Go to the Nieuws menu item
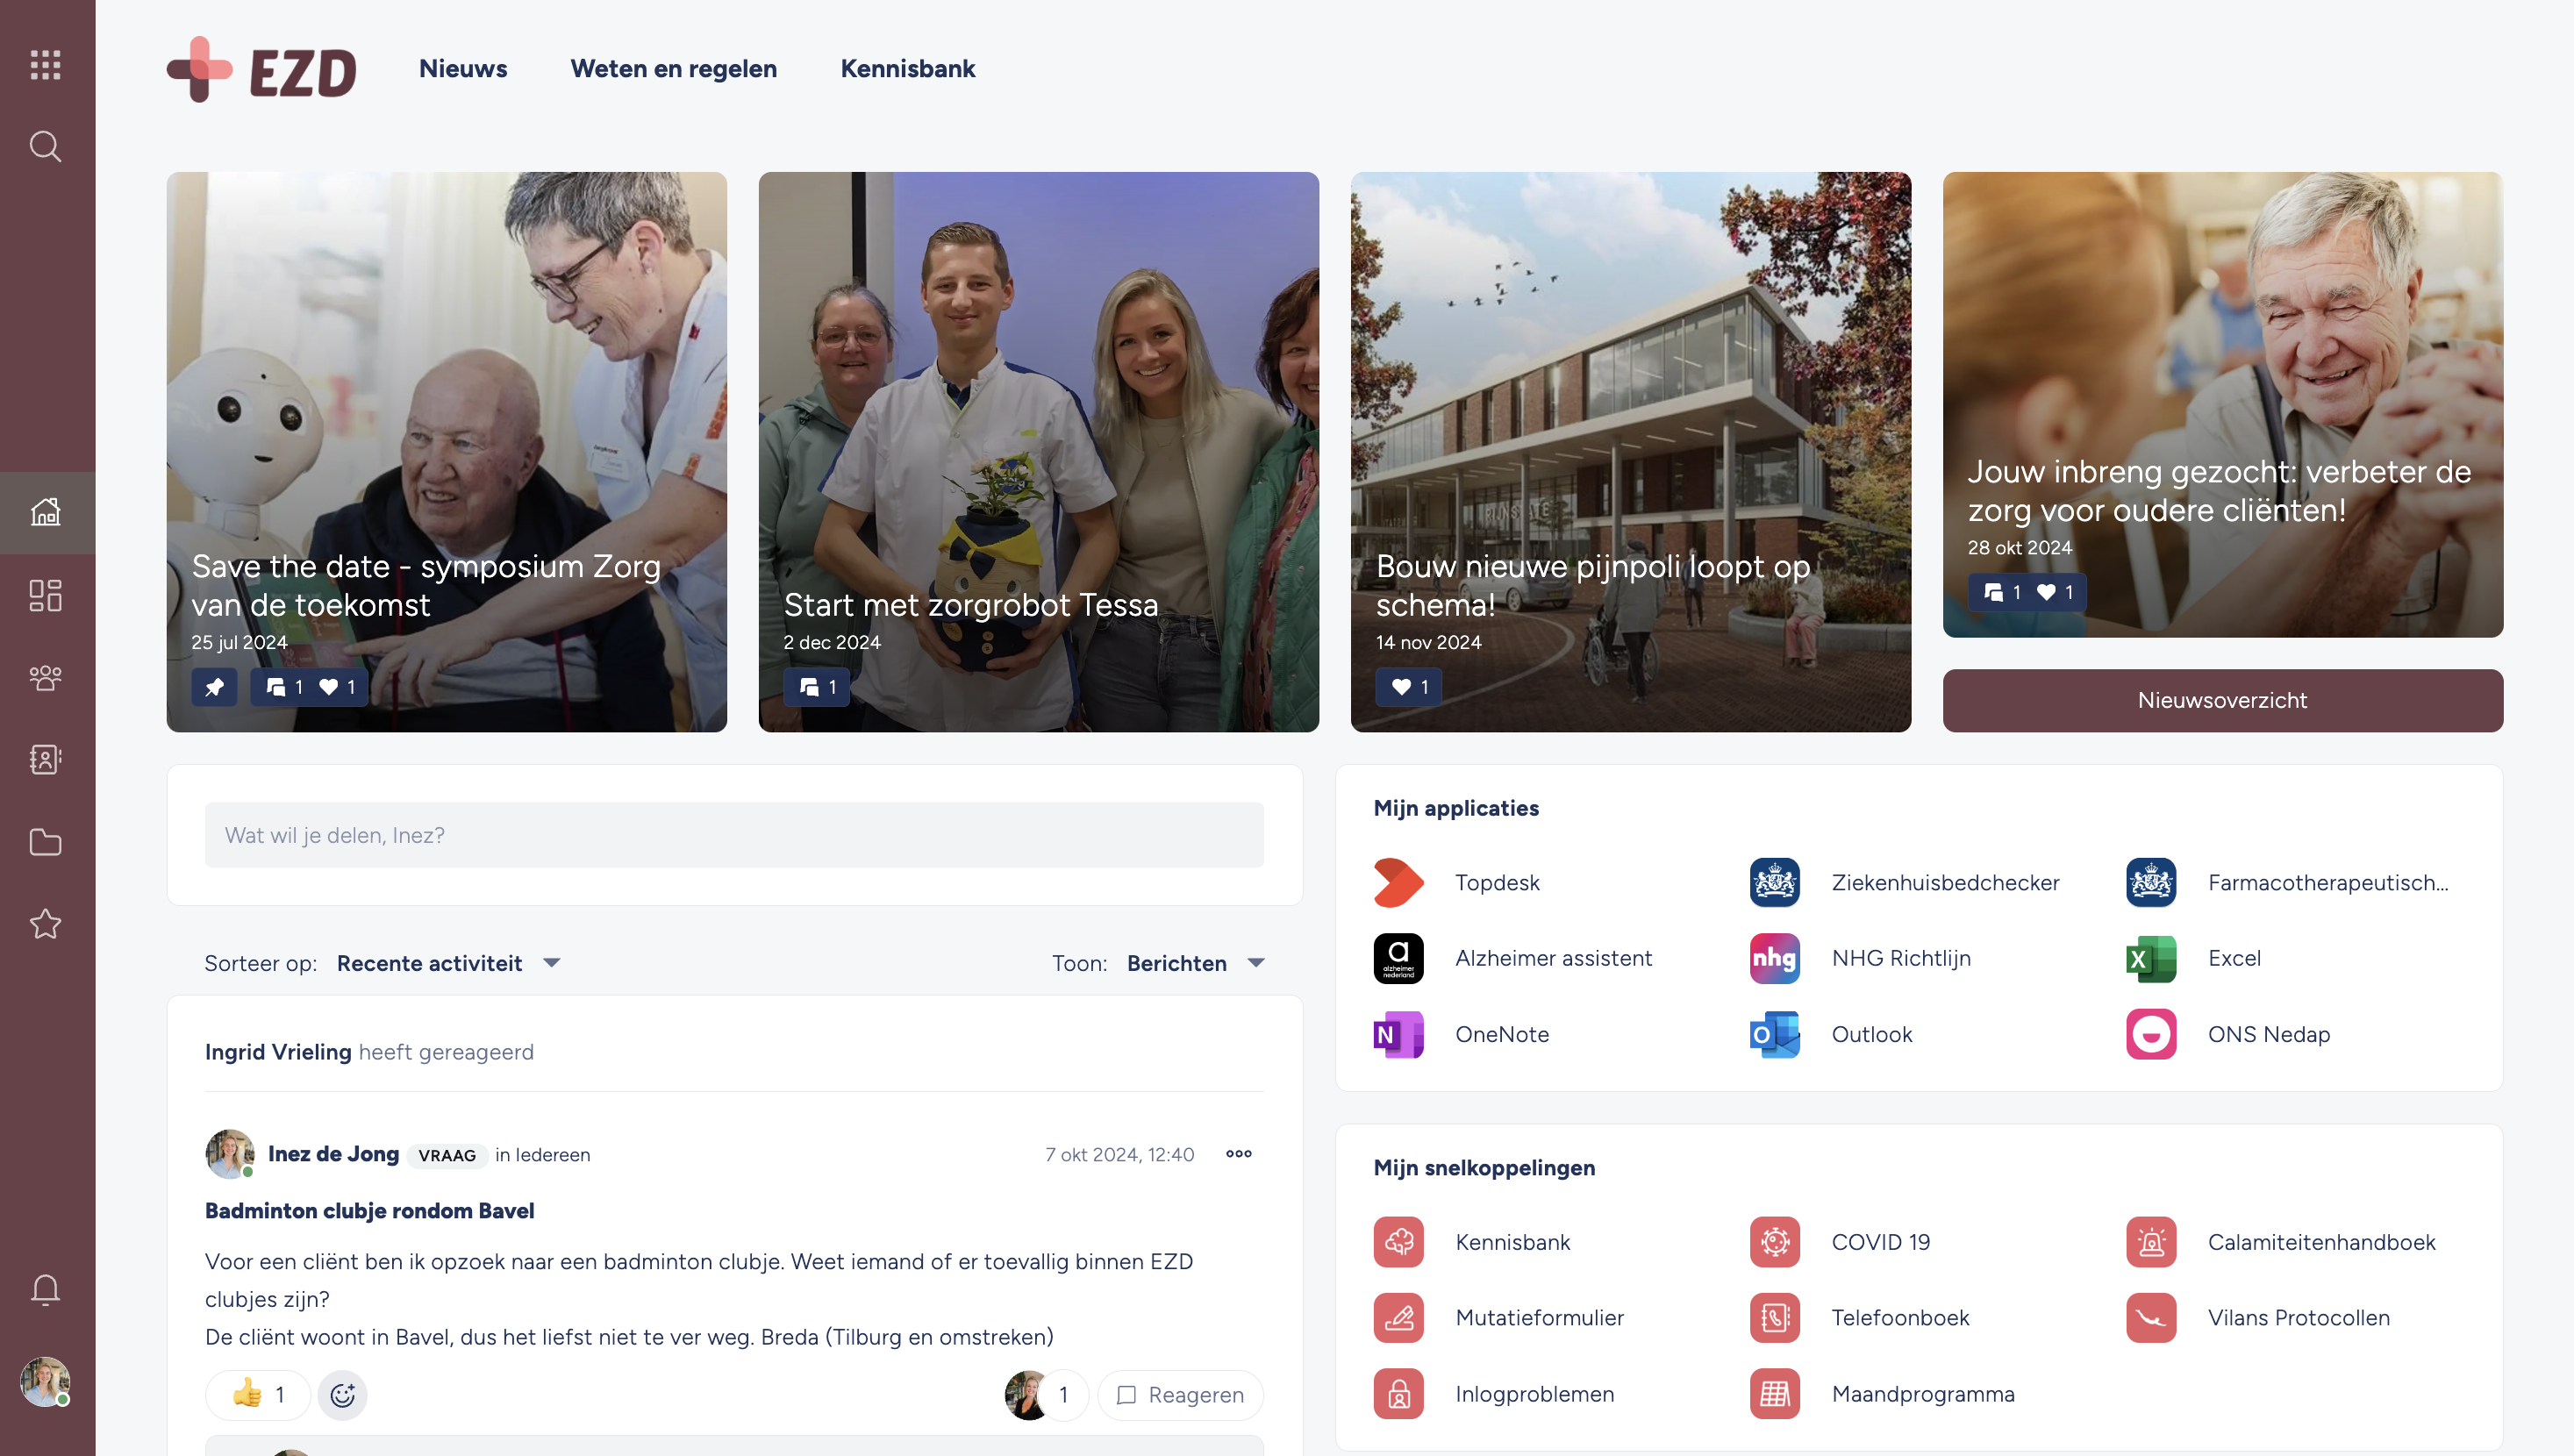This screenshot has width=2574, height=1456. pos(463,68)
